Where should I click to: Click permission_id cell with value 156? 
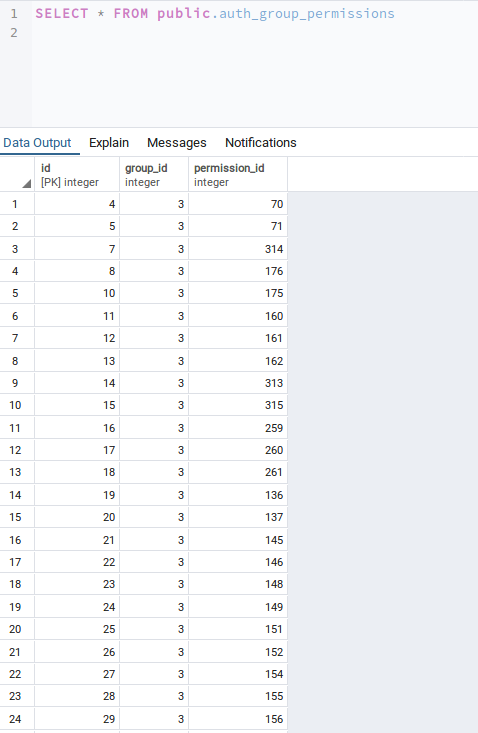pyautogui.click(x=238, y=719)
